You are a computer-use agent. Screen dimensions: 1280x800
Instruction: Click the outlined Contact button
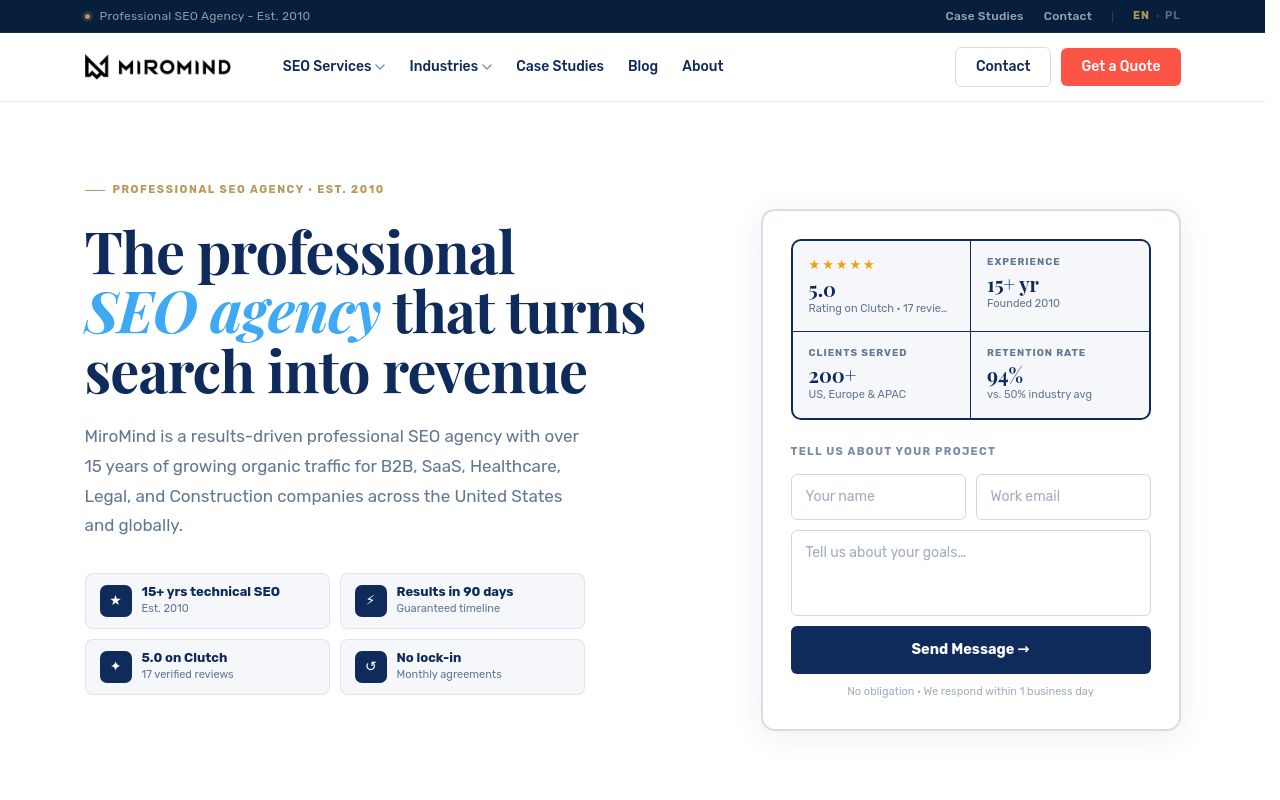pos(1003,67)
